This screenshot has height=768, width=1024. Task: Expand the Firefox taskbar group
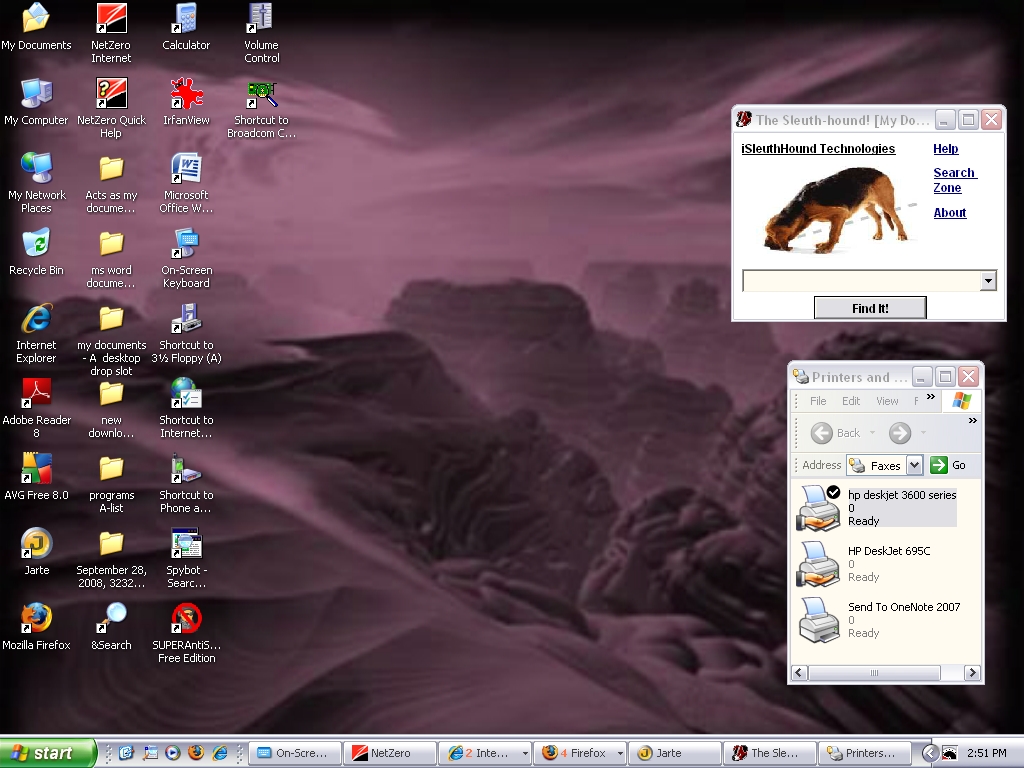(x=620, y=753)
